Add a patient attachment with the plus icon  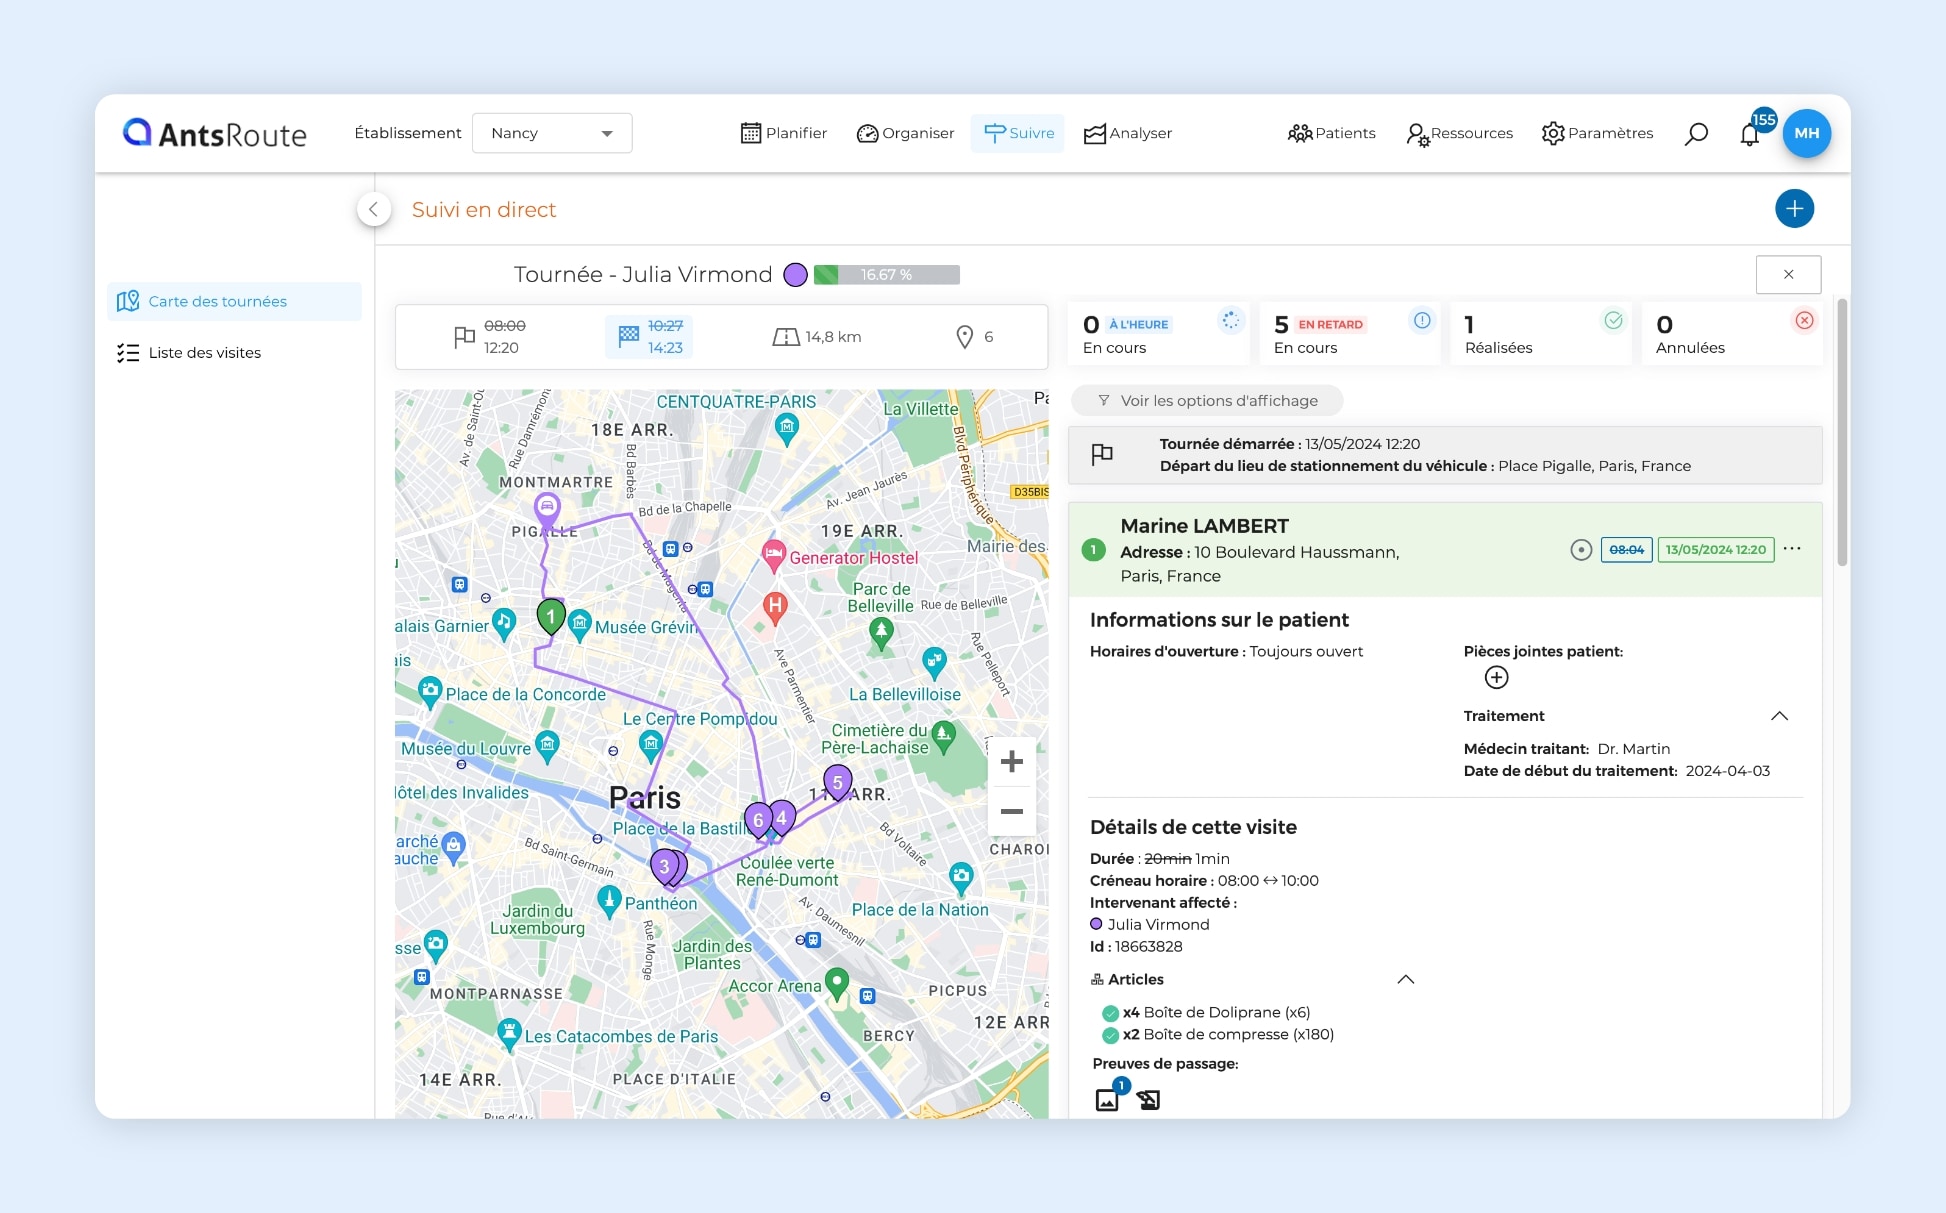click(1496, 677)
